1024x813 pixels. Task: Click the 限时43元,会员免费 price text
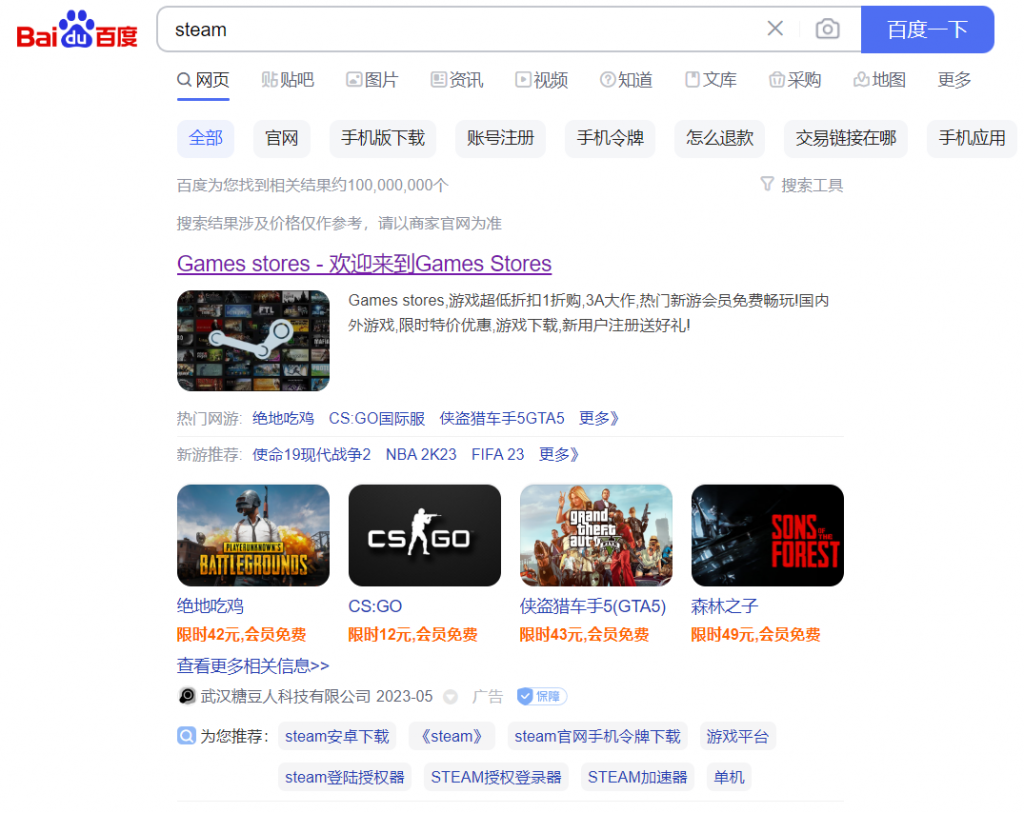click(x=584, y=635)
